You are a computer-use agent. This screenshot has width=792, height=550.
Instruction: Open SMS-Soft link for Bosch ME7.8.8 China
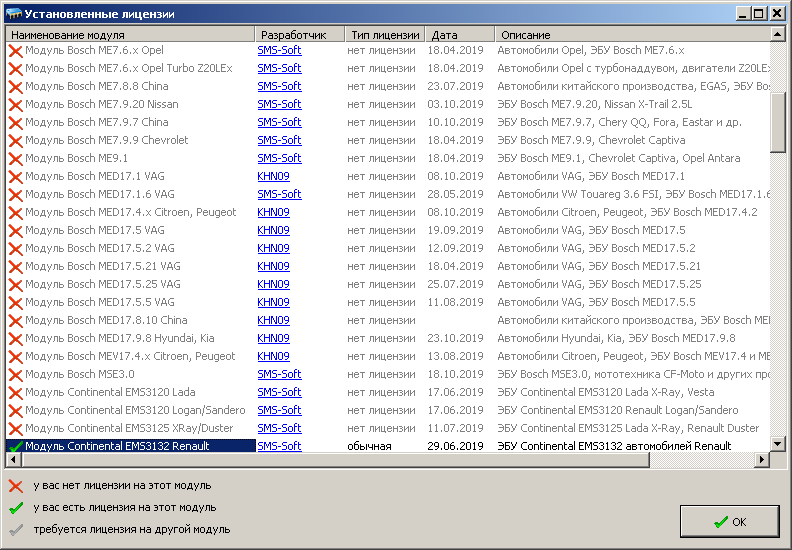279,86
